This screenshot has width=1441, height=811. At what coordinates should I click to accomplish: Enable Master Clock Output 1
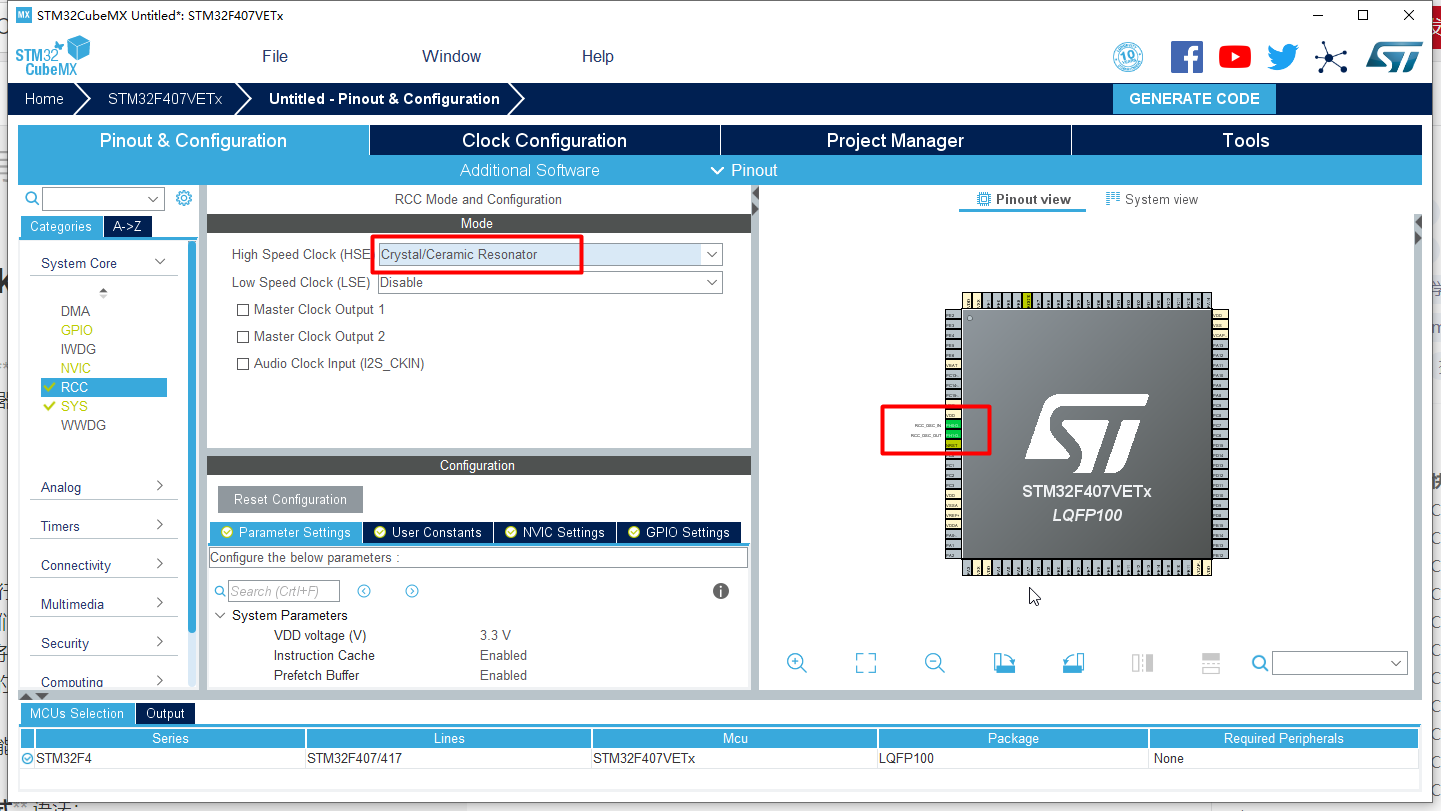[x=243, y=309]
